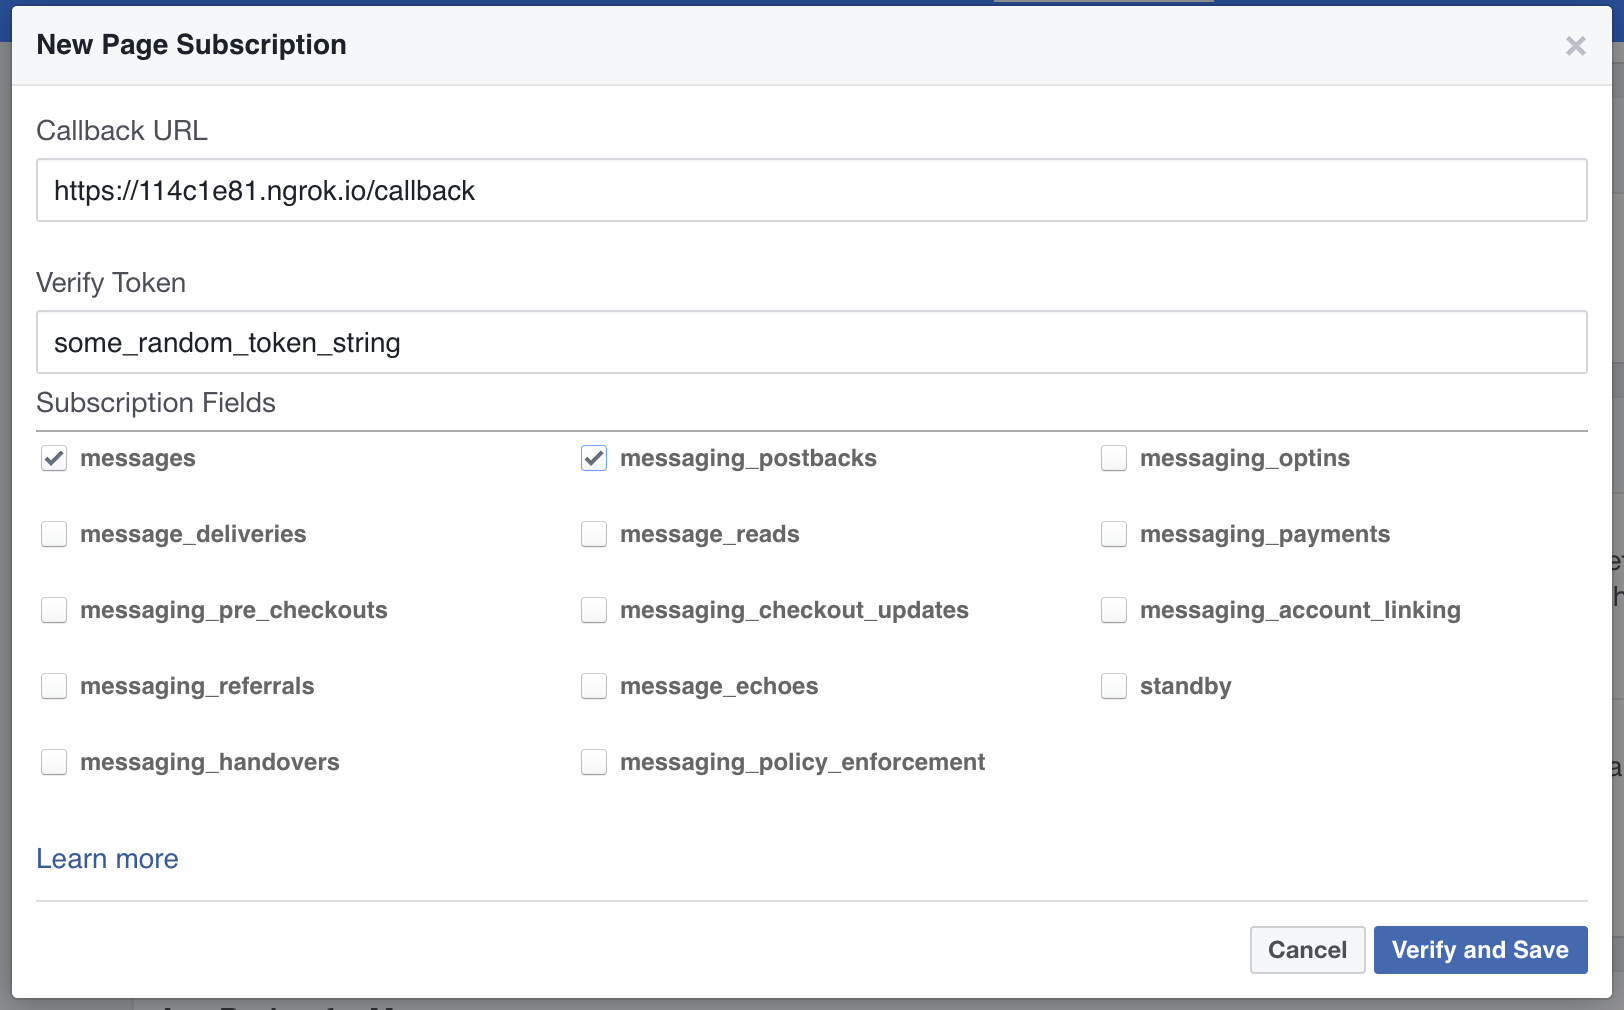Check the standby checkbox
The width and height of the screenshot is (1624, 1010).
tap(1114, 686)
